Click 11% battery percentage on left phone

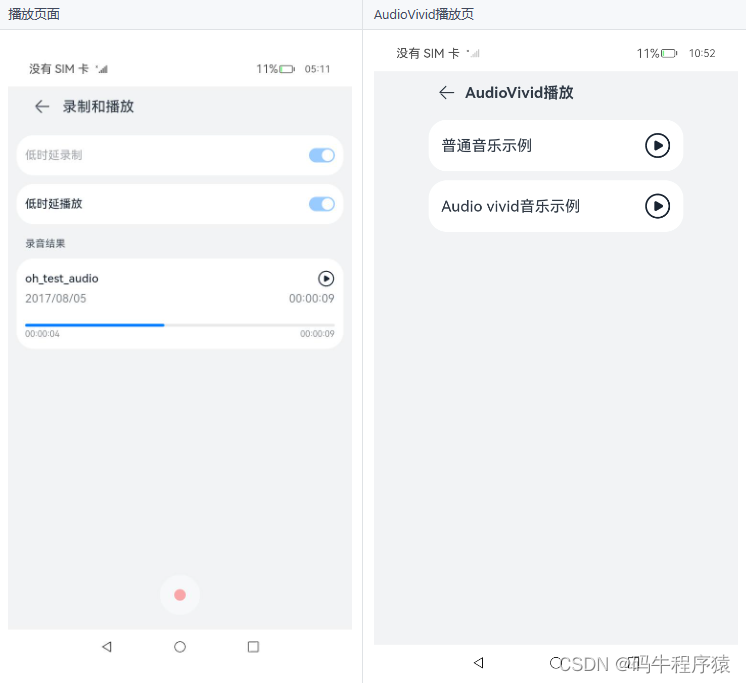click(267, 69)
